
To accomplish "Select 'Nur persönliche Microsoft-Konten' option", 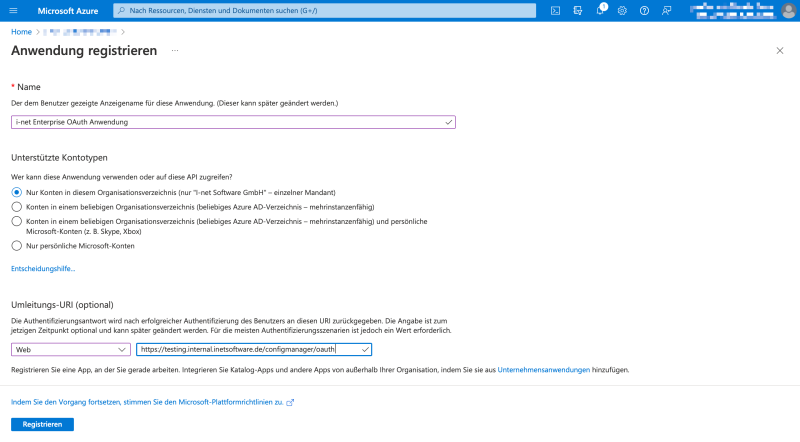I will click(16, 245).
